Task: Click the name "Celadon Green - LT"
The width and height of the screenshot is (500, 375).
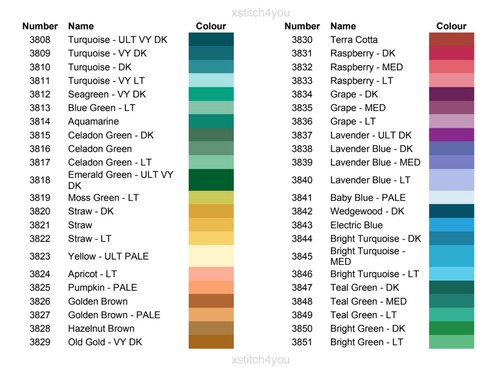Action: [110, 162]
